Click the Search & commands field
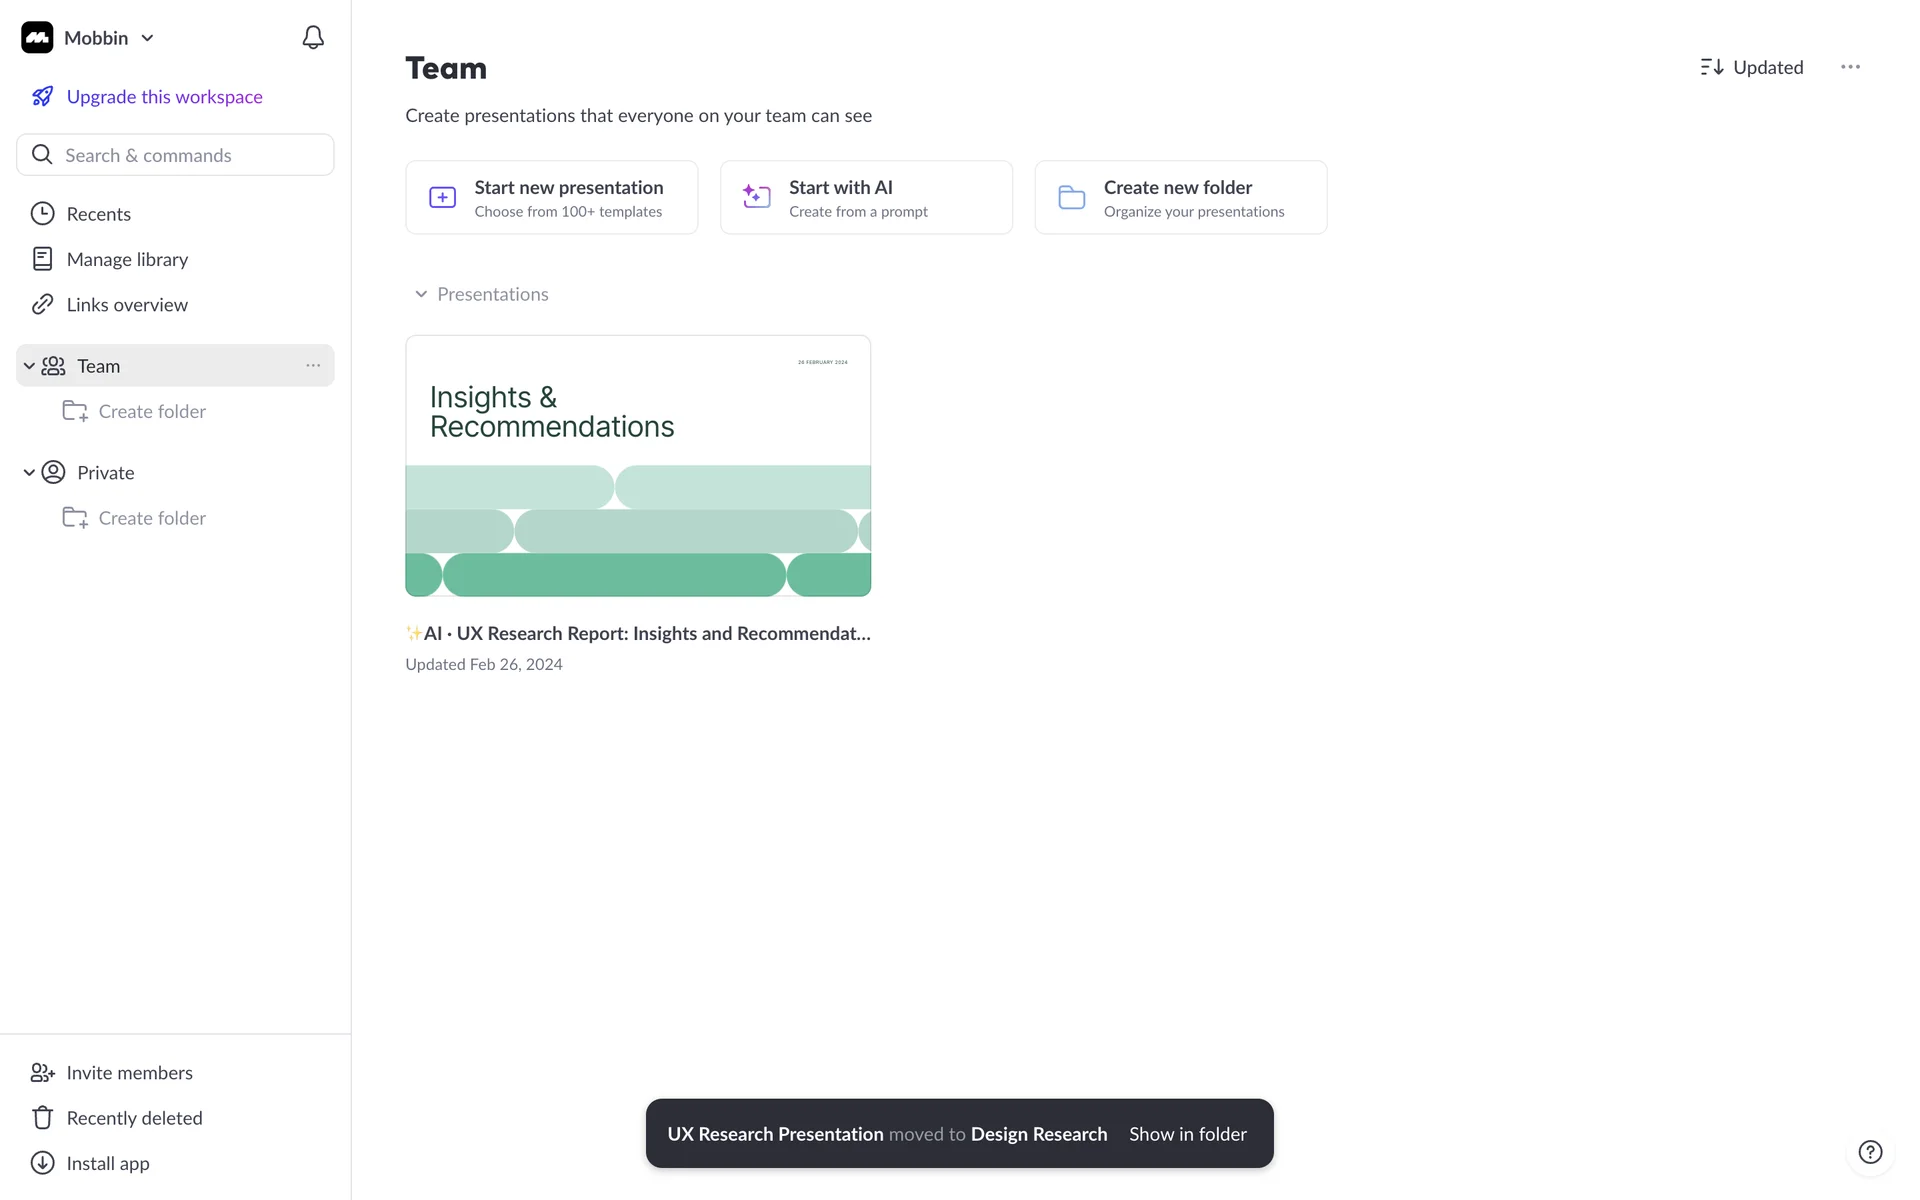Image resolution: width=1920 pixels, height=1200 pixels. click(175, 155)
